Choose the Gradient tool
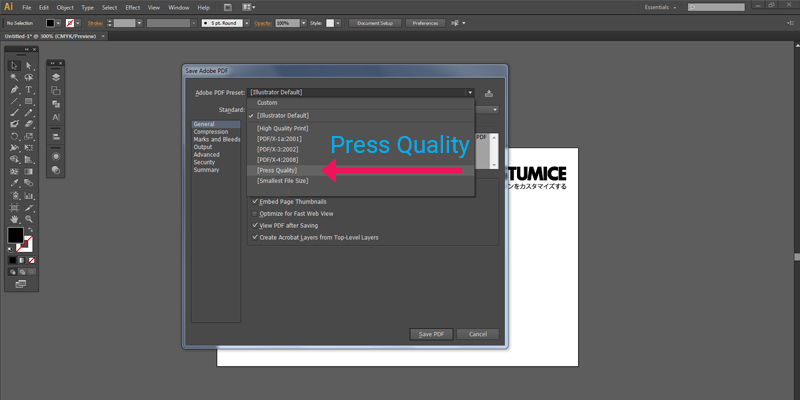Screen dimensions: 800x400 (x=29, y=171)
